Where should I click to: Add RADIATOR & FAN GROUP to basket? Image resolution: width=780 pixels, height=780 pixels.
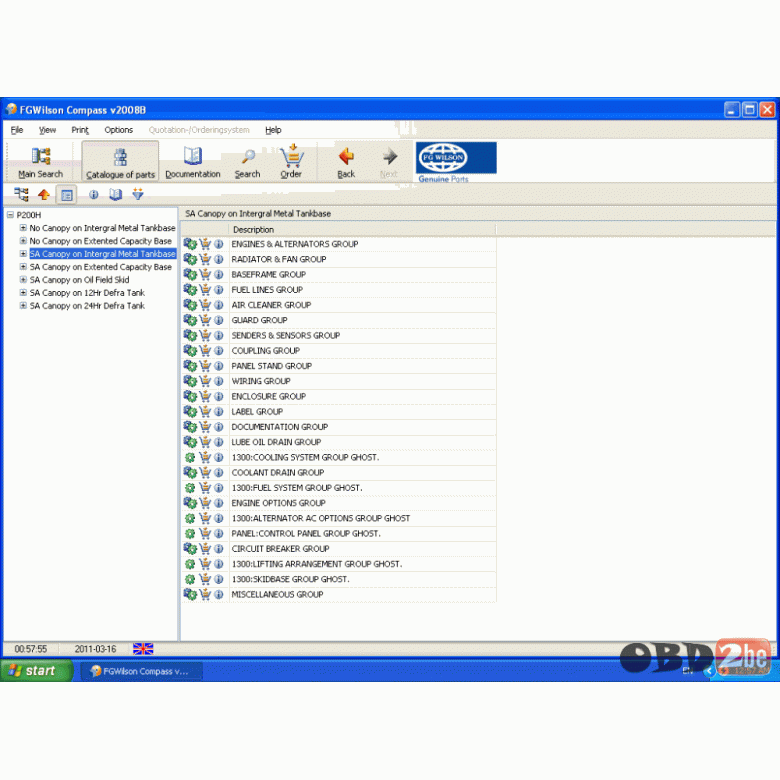(205, 259)
